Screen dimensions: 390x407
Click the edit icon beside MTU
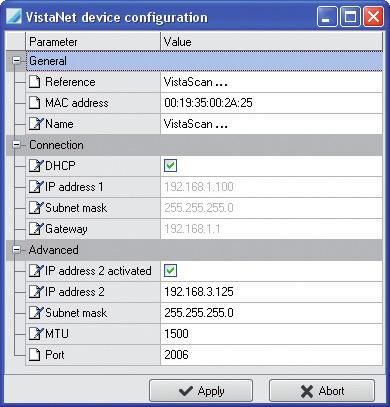(x=36, y=334)
